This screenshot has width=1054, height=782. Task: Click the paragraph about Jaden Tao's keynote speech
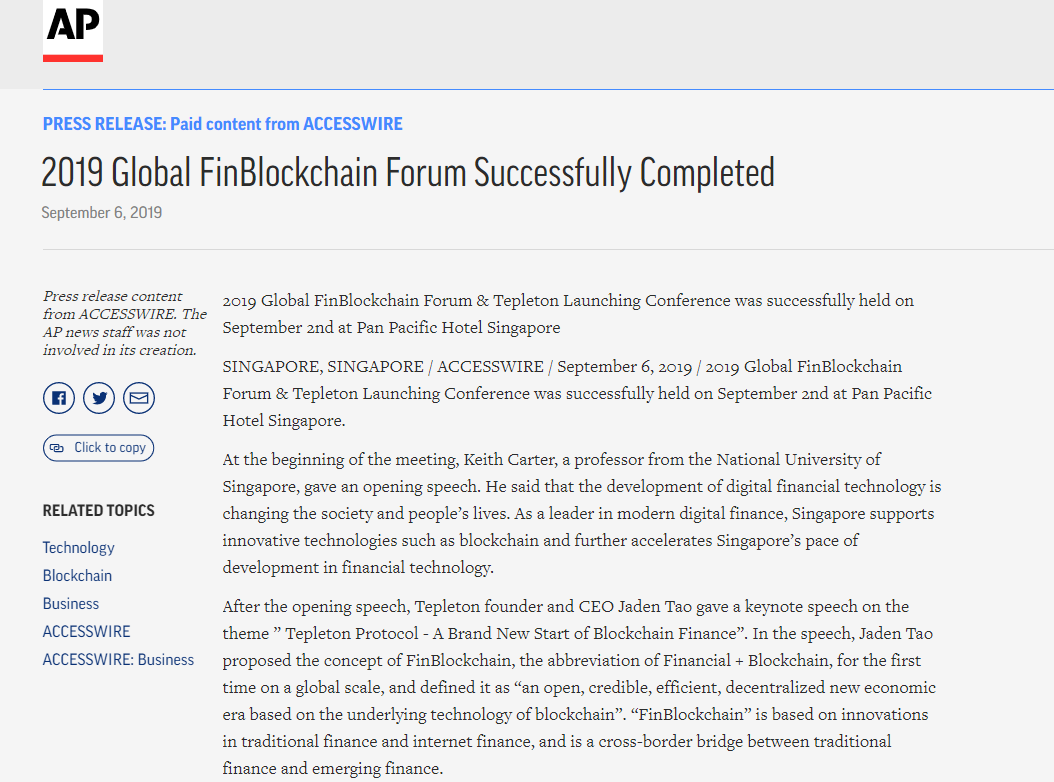click(x=579, y=687)
